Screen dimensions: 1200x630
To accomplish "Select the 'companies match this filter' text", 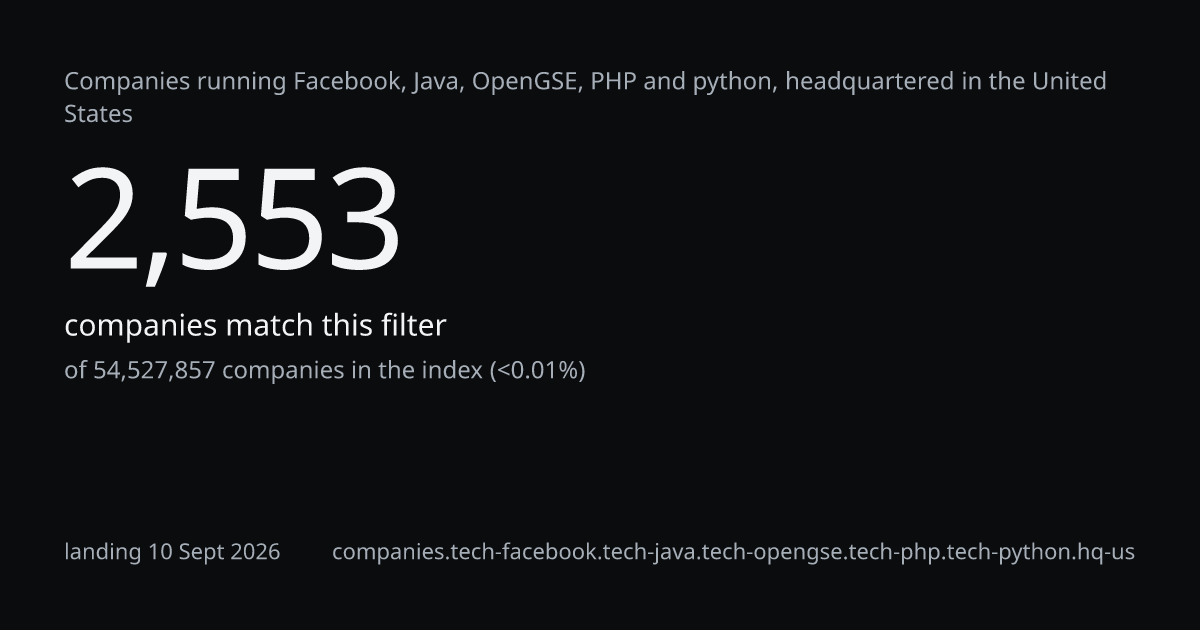I will (255, 326).
